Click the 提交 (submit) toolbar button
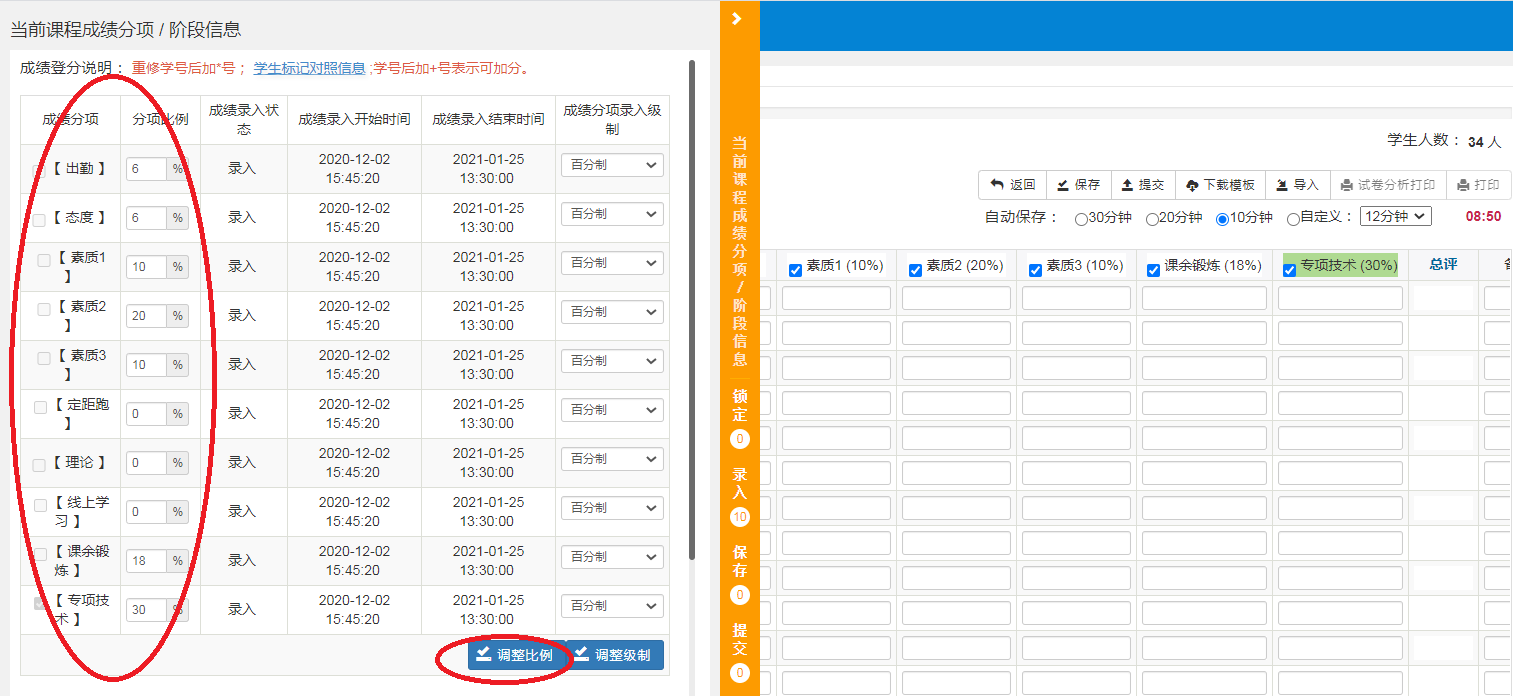Screen dimensions: 1513x696 click(x=1142, y=185)
